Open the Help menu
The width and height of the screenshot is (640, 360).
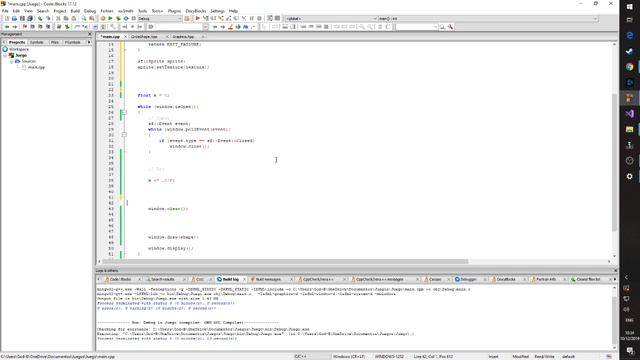point(233,11)
